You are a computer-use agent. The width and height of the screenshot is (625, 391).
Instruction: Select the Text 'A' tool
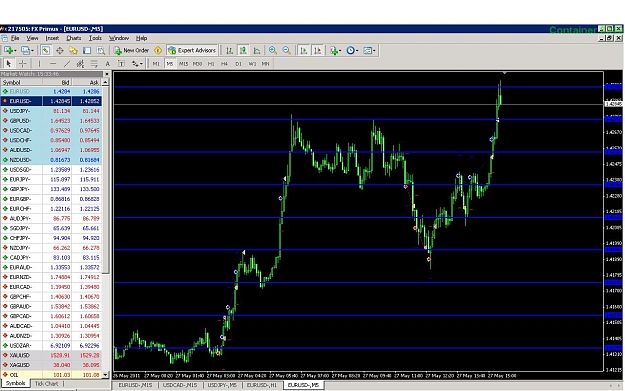(x=108, y=63)
